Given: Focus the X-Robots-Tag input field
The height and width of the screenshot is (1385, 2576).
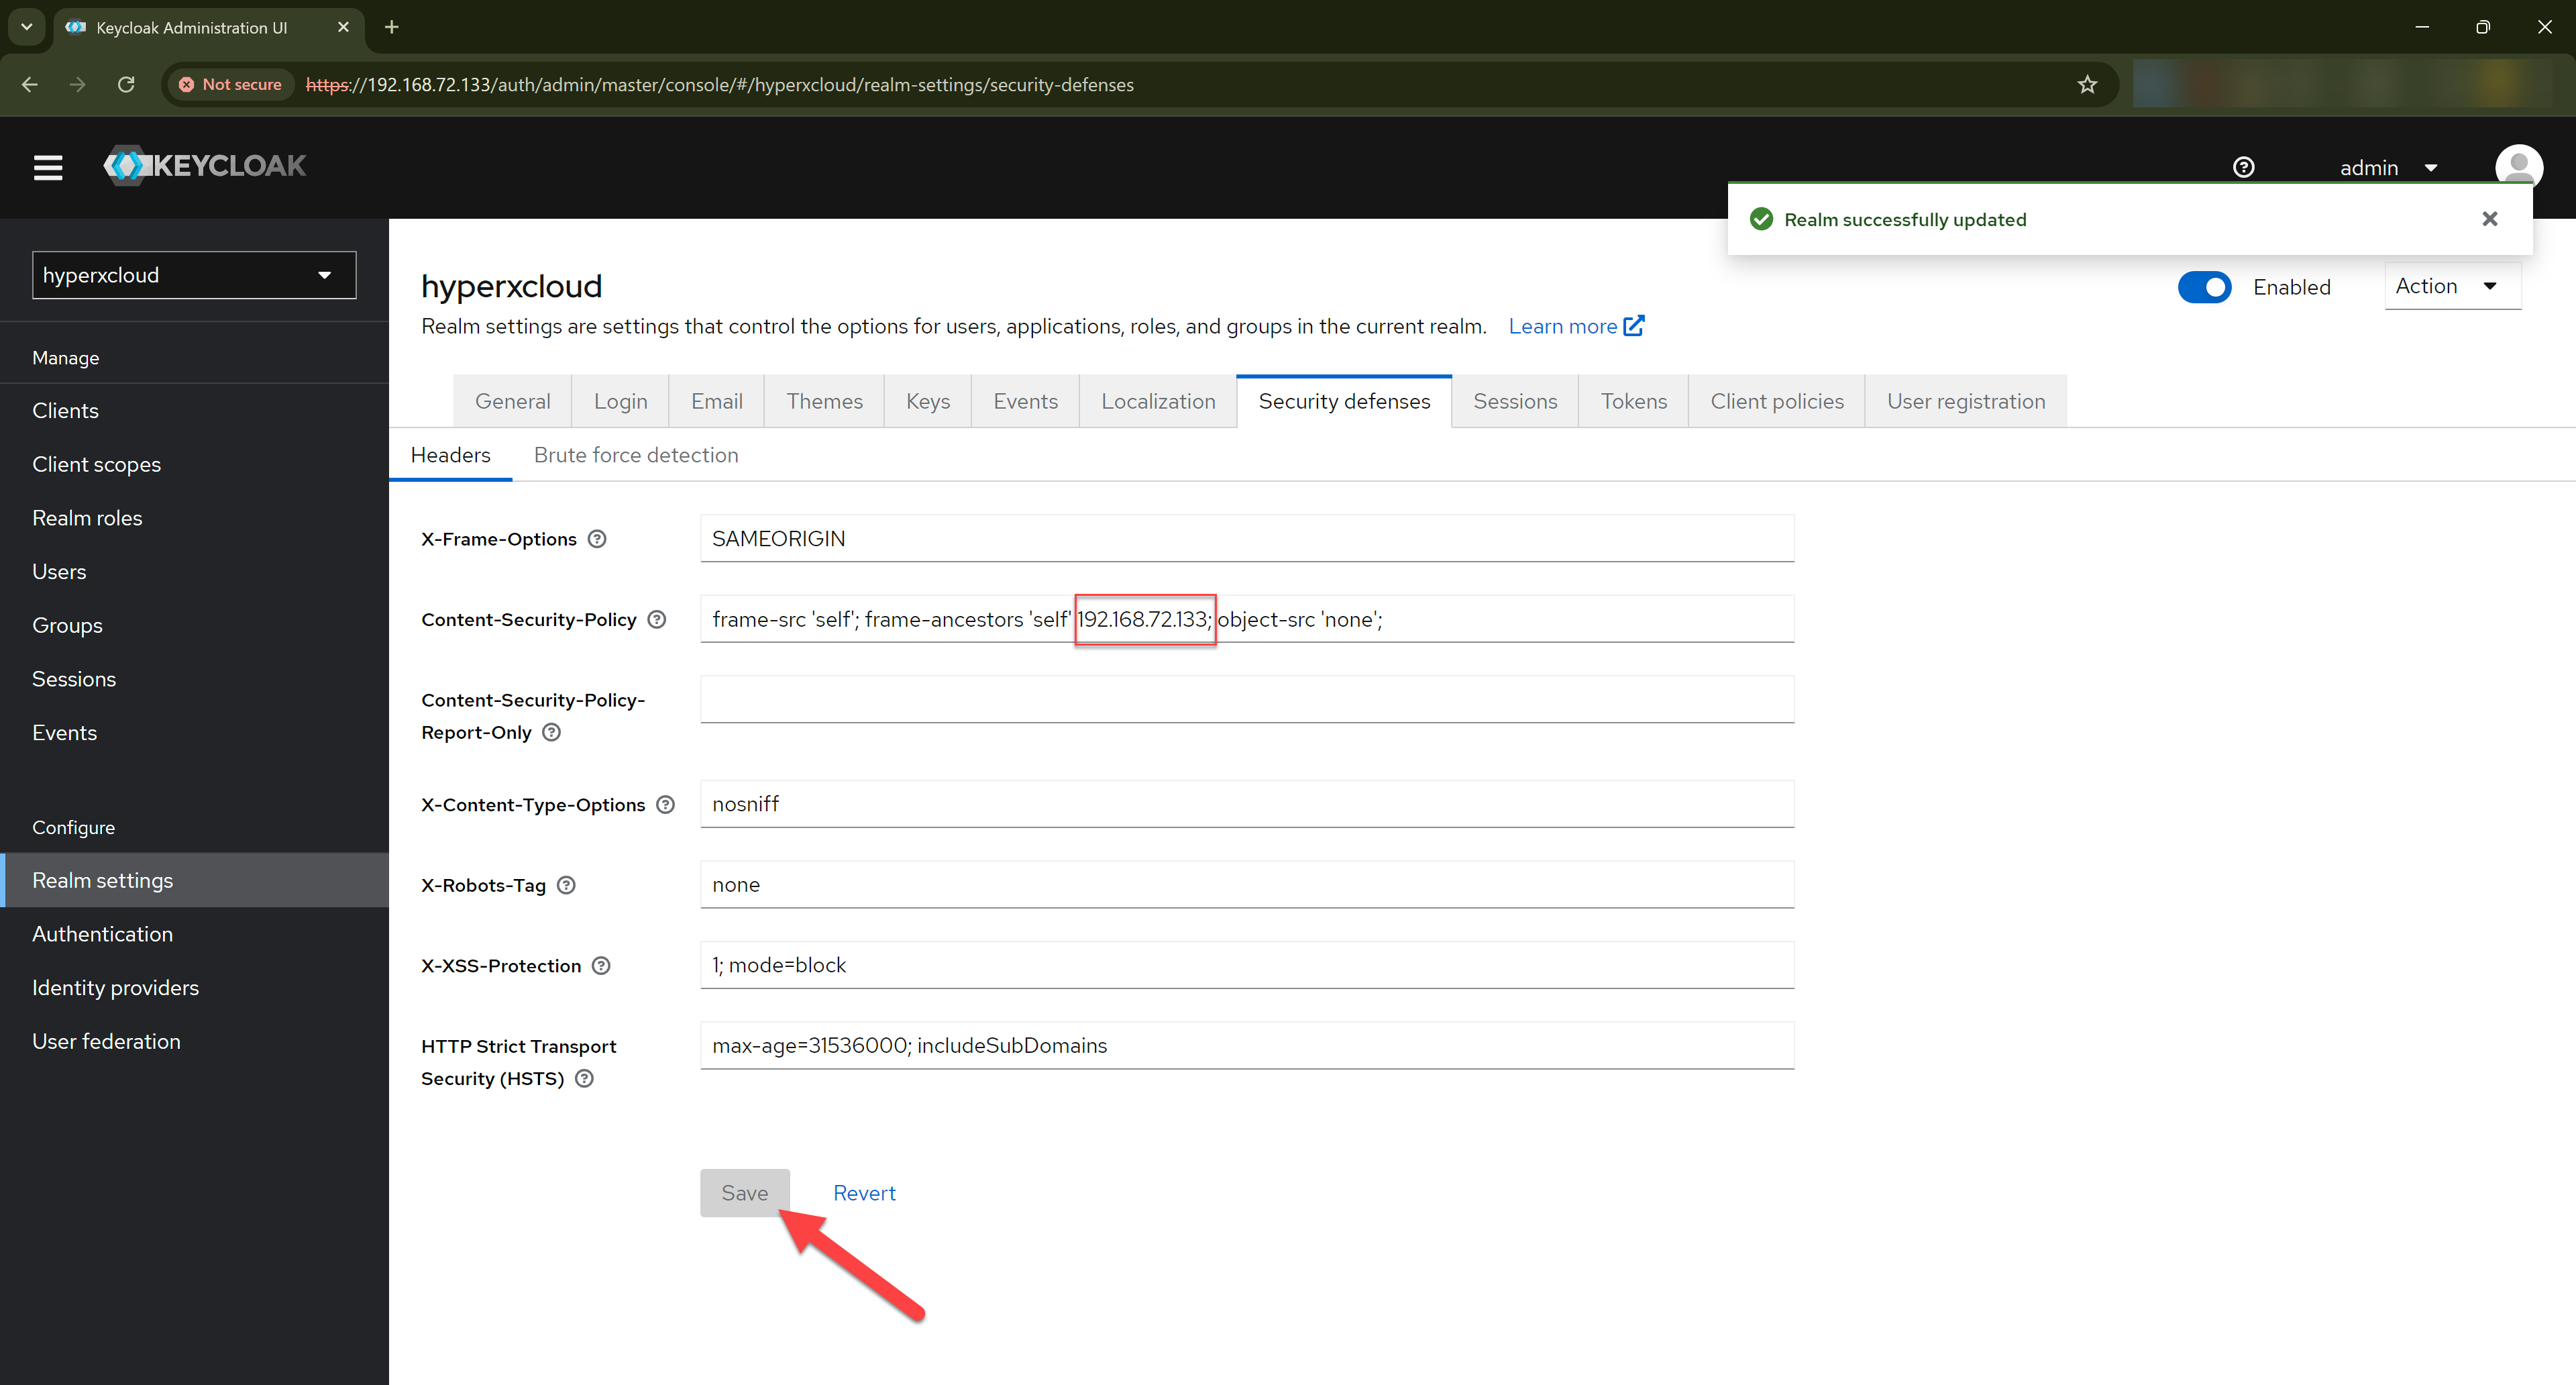Looking at the screenshot, I should [x=1247, y=885].
